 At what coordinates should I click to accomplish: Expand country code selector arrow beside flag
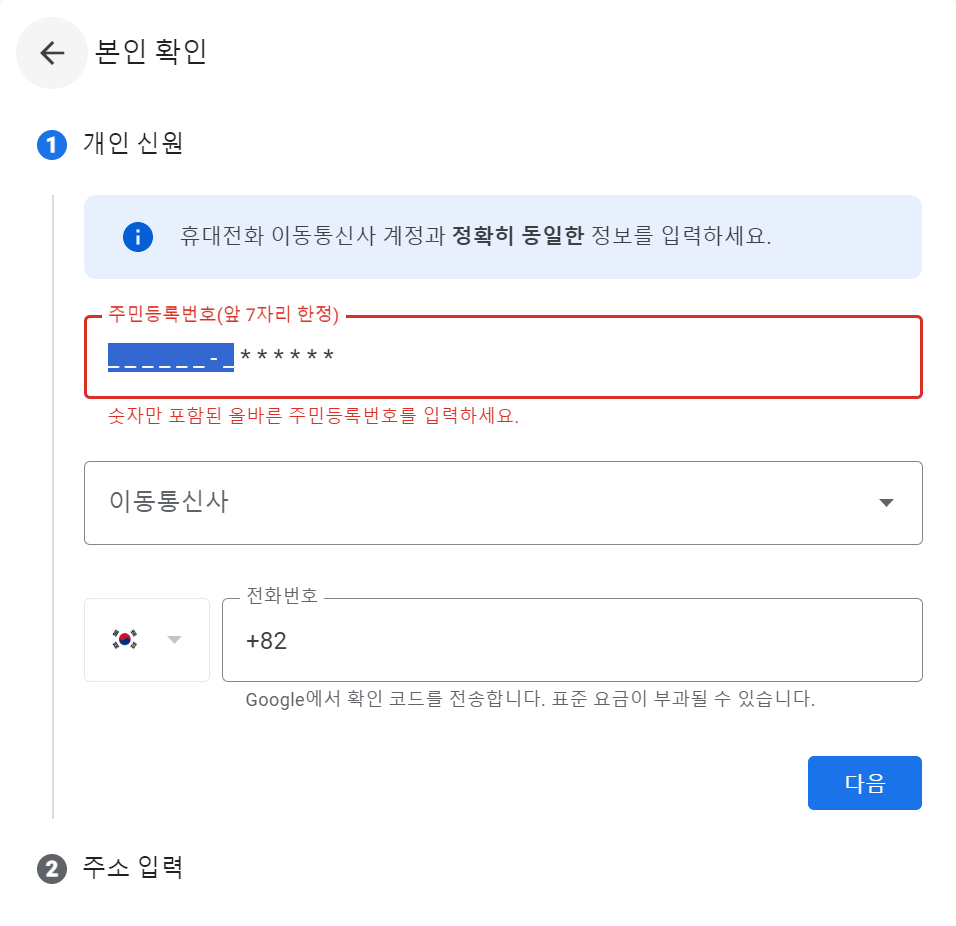coord(174,639)
